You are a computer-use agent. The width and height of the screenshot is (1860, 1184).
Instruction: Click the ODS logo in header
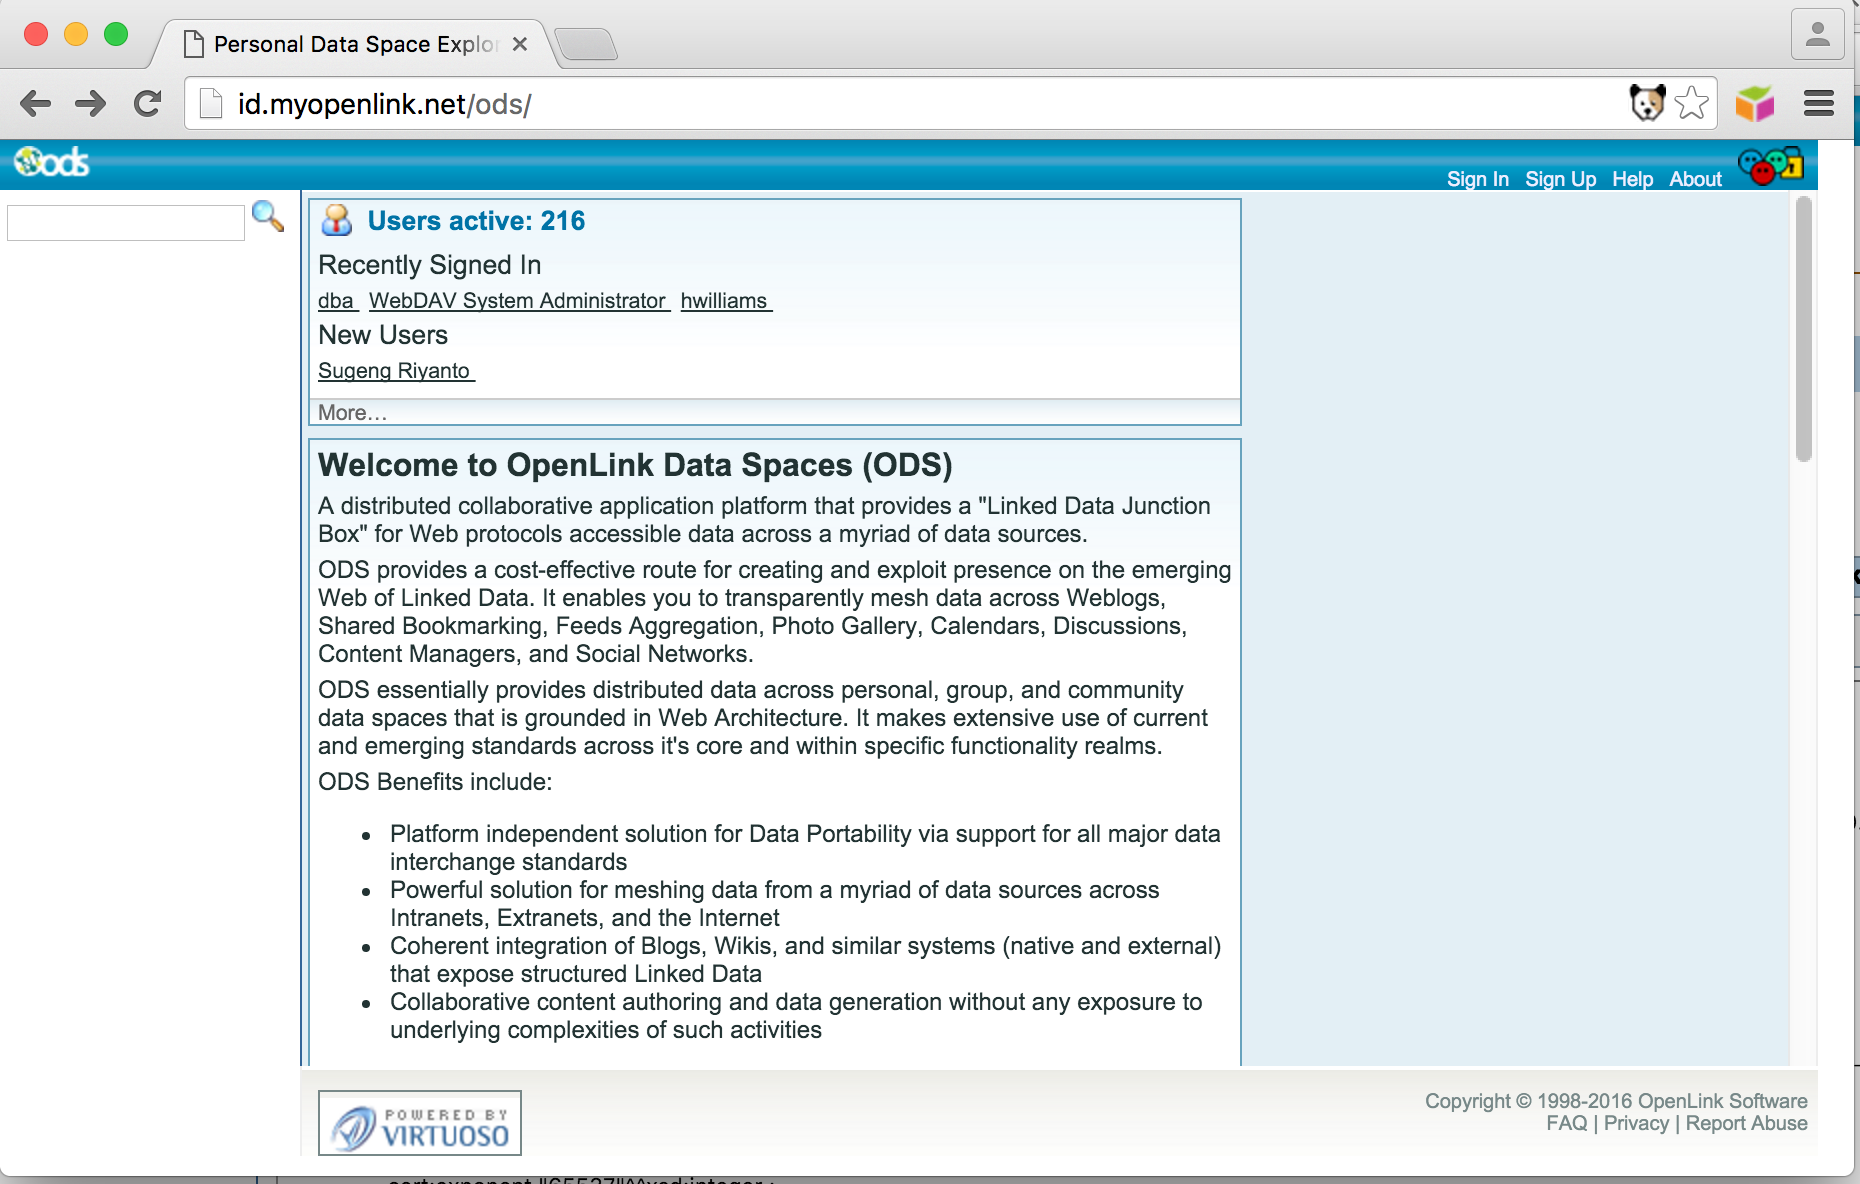click(52, 162)
